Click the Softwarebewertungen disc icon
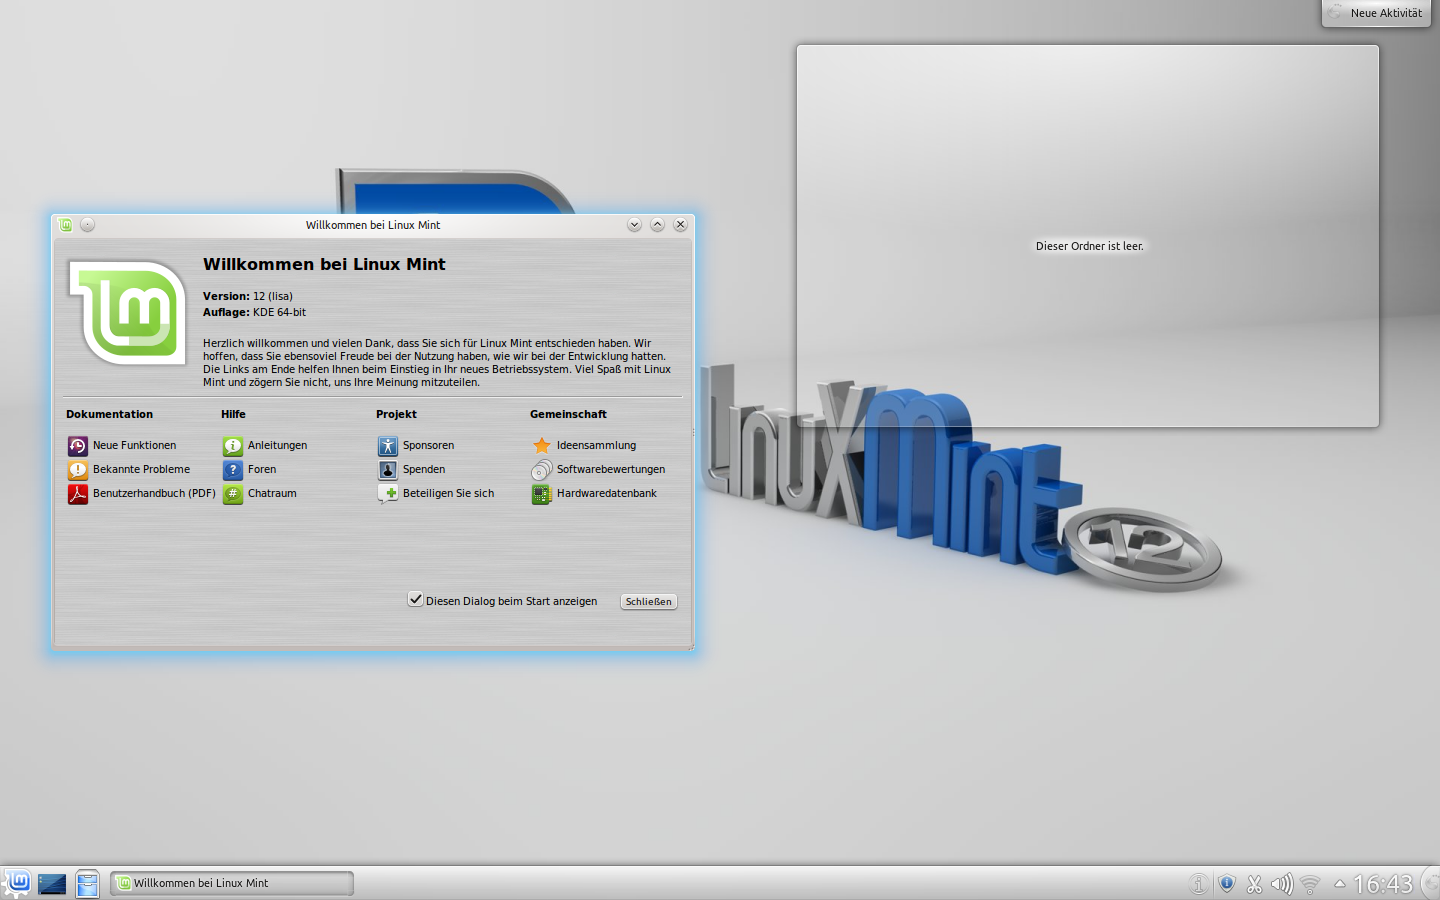The width and height of the screenshot is (1440, 900). [542, 470]
